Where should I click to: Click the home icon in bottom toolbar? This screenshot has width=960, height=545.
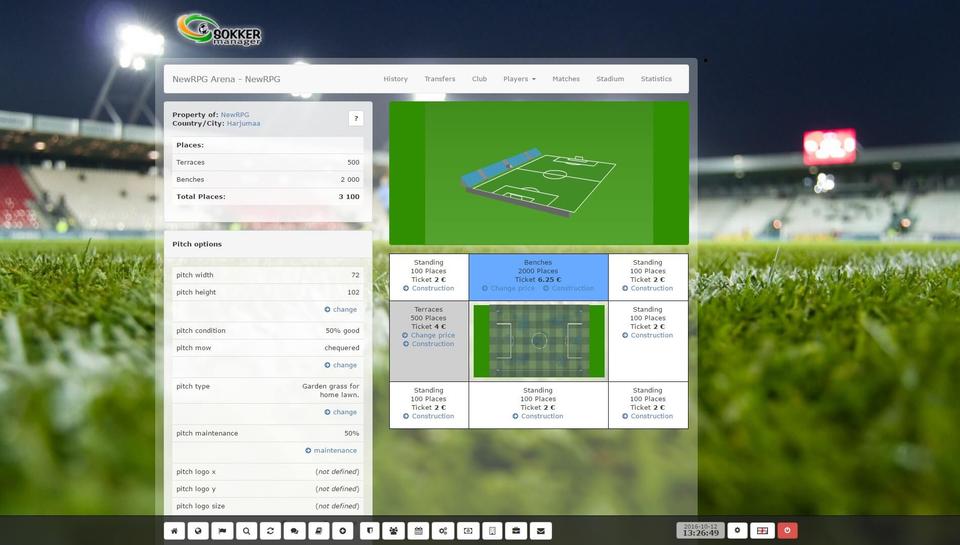pyautogui.click(x=174, y=531)
